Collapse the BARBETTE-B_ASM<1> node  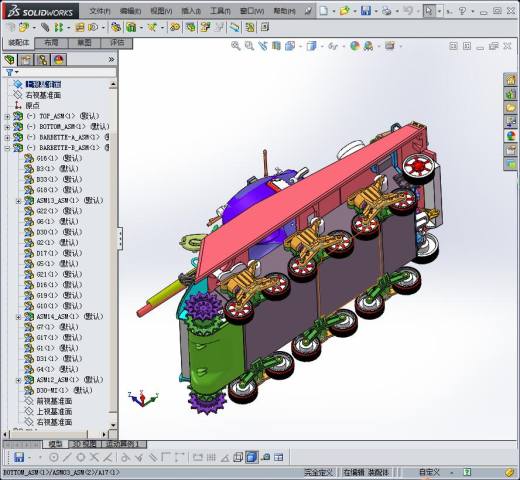pyautogui.click(x=7, y=148)
